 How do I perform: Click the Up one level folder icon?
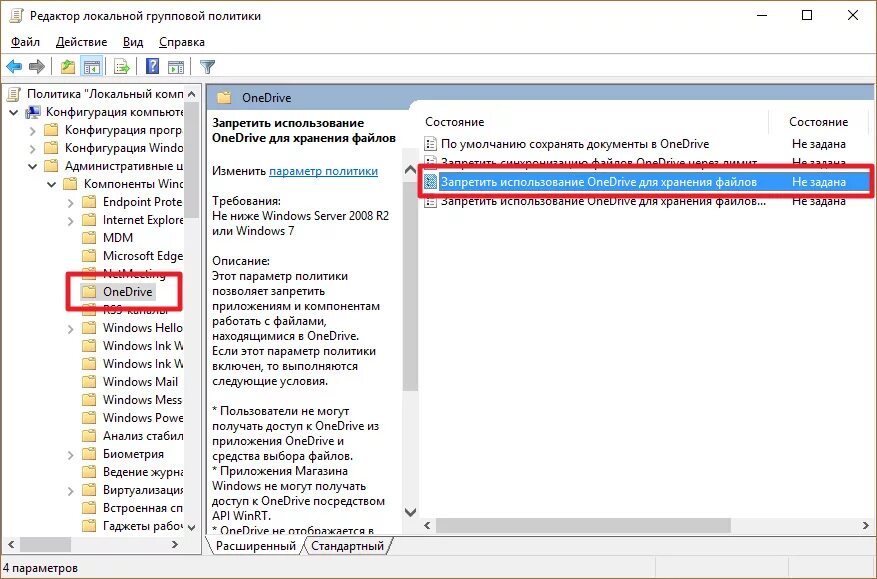(68, 67)
